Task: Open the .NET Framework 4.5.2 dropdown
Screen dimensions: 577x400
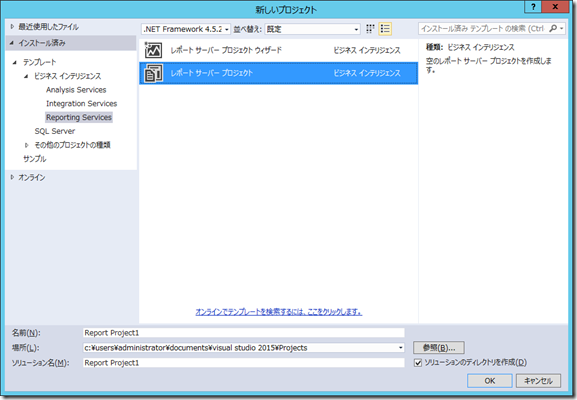Action: [186, 29]
